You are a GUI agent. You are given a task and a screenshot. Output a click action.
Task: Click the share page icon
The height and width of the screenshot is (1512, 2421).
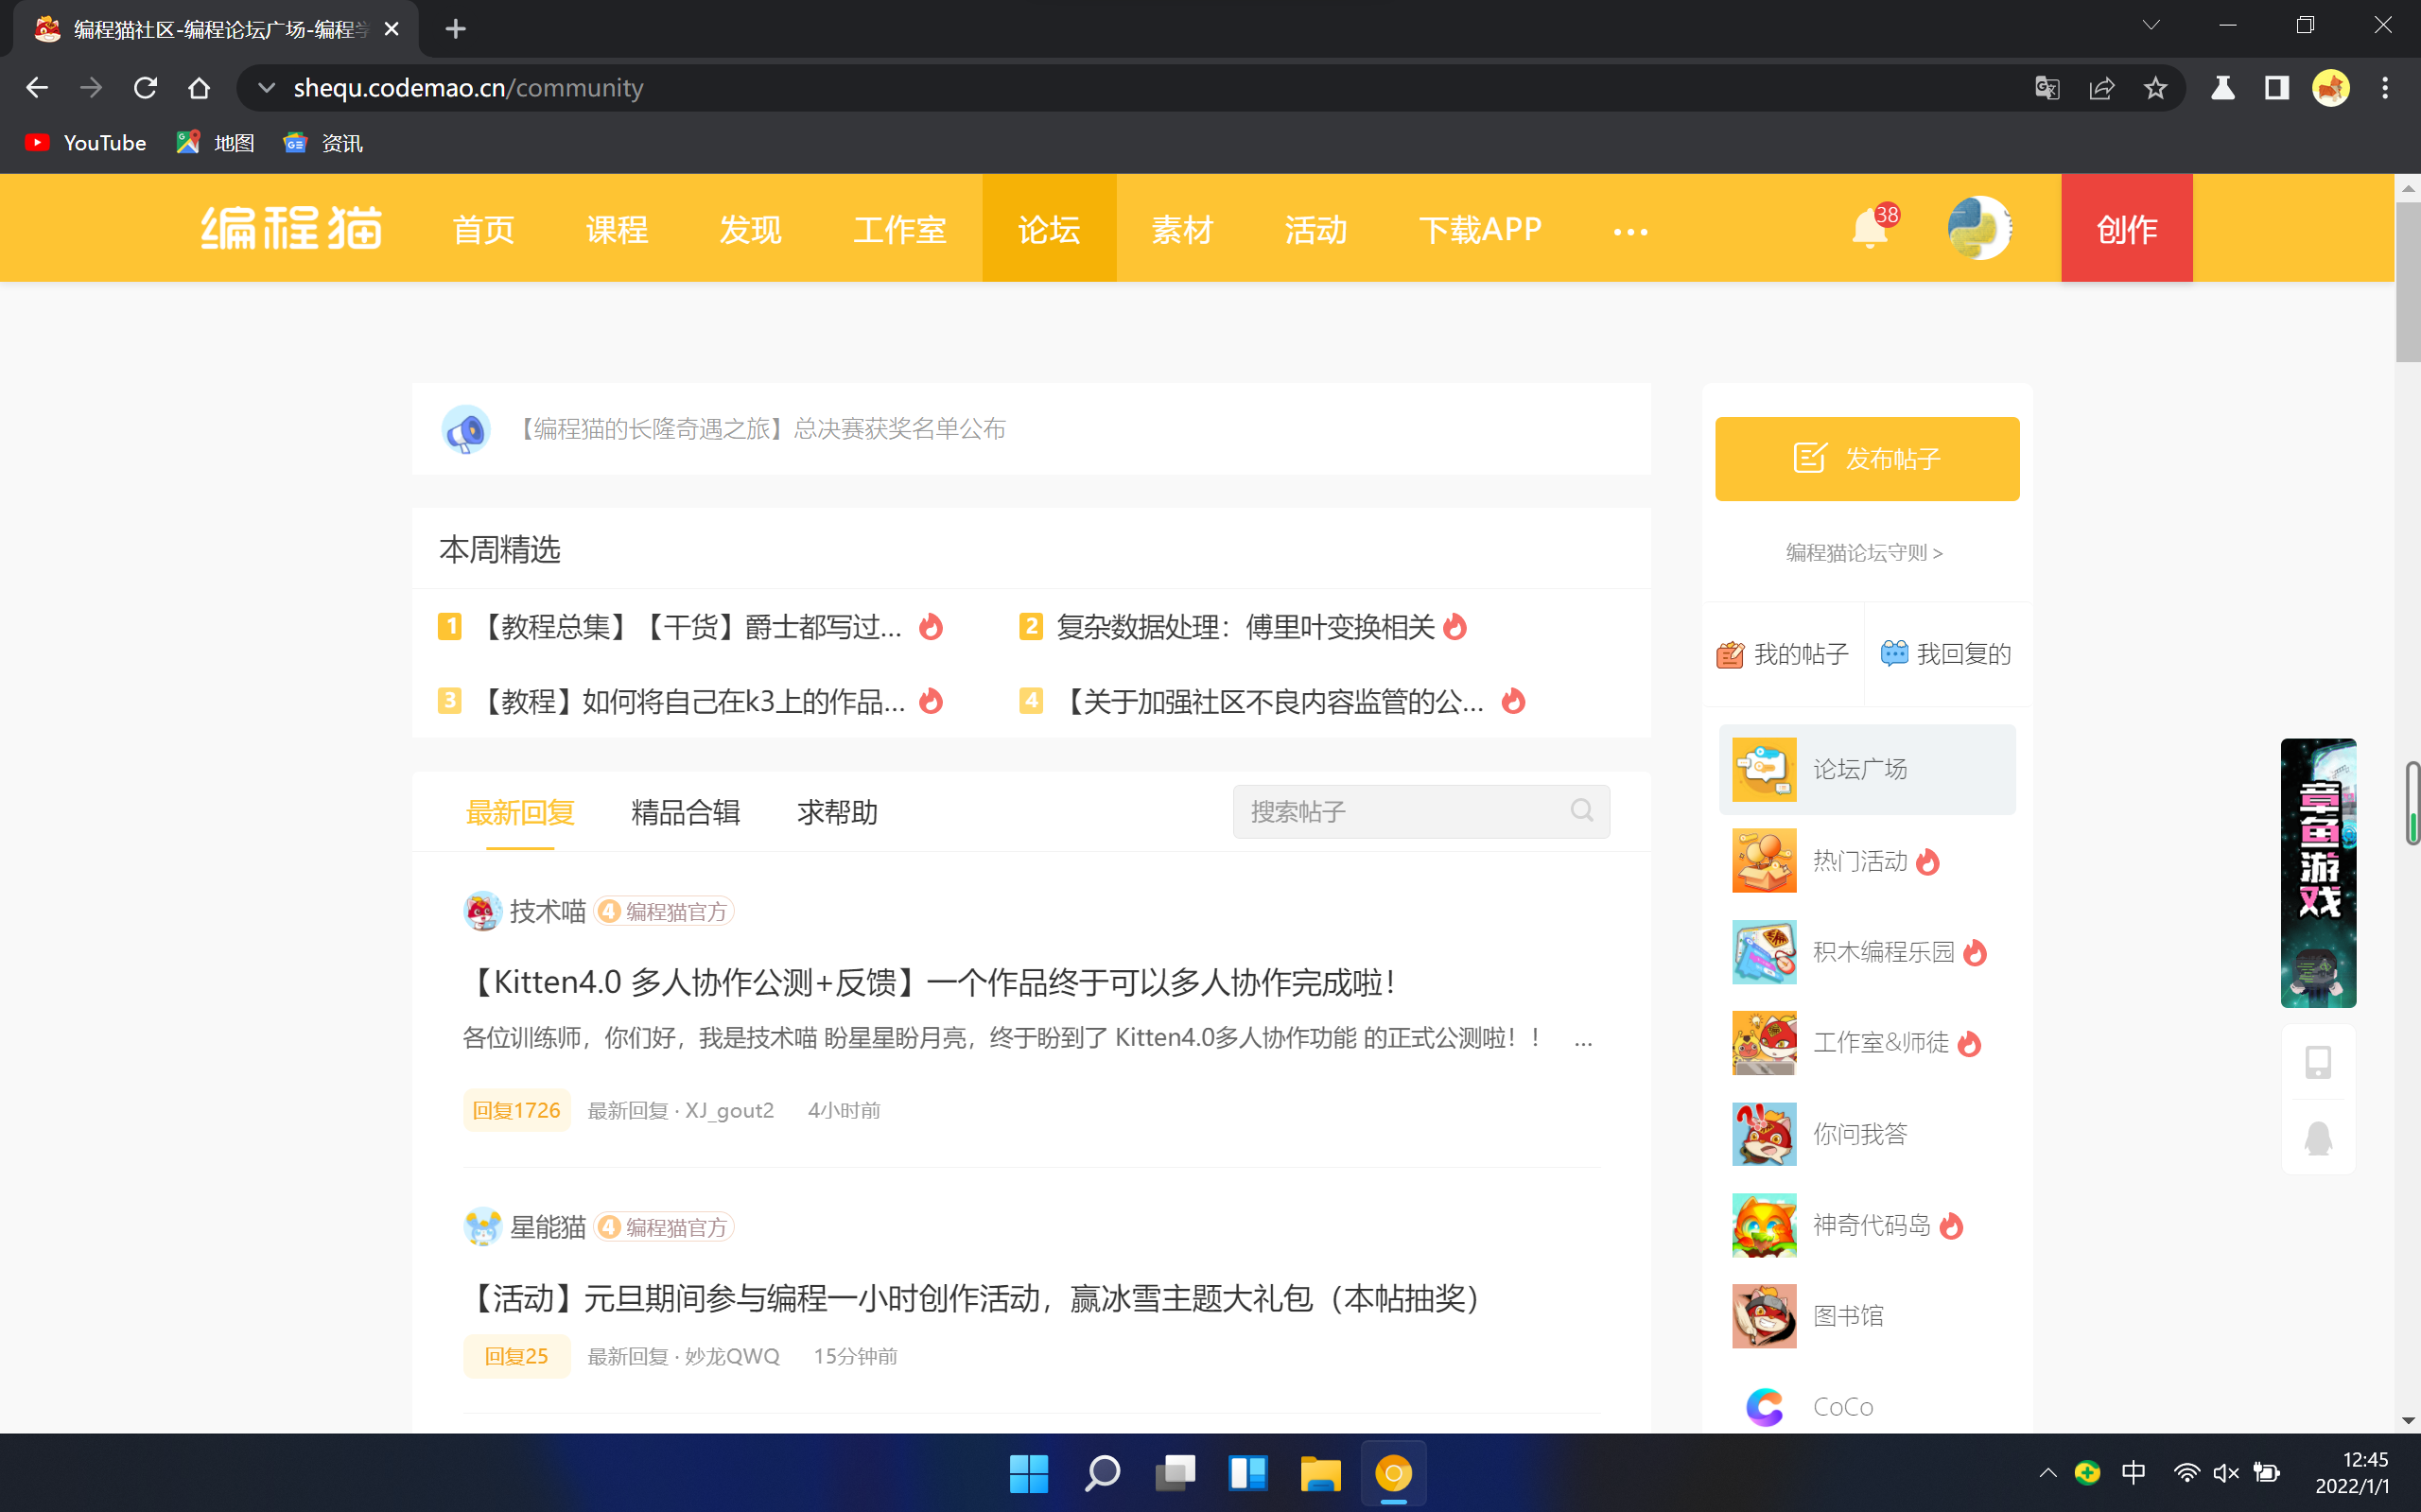[2101, 88]
